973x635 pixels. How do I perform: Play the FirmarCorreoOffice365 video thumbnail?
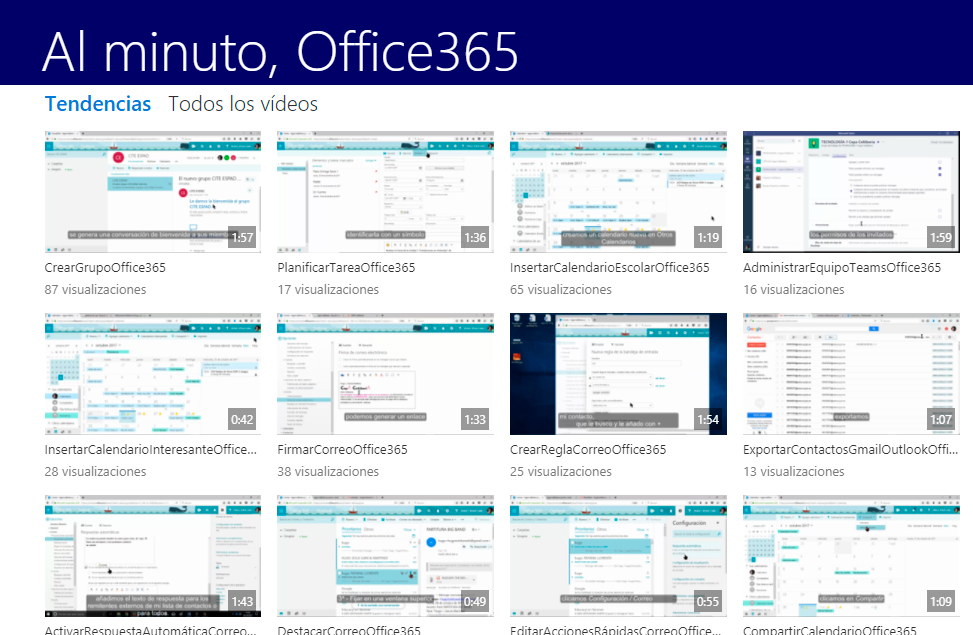pyautogui.click(x=385, y=374)
